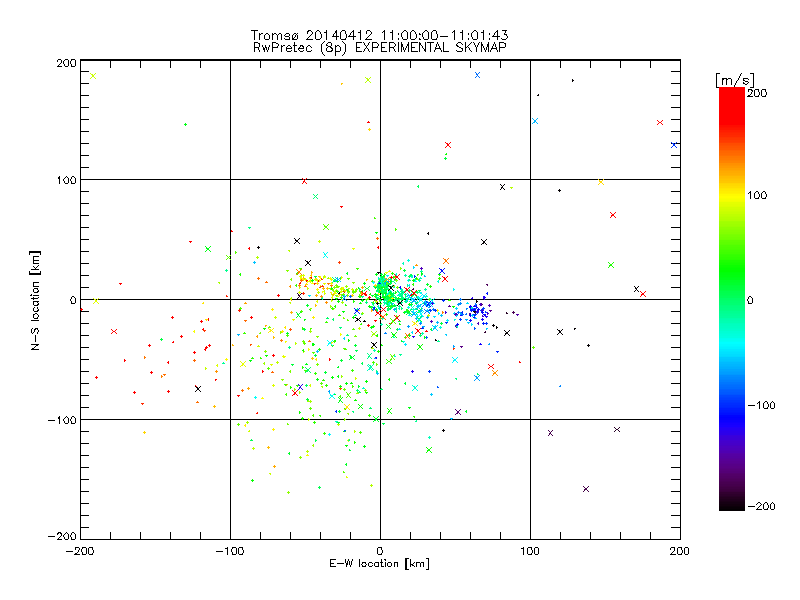
Task: Click the '0' label on the N-S axis
Action: pos(73,300)
